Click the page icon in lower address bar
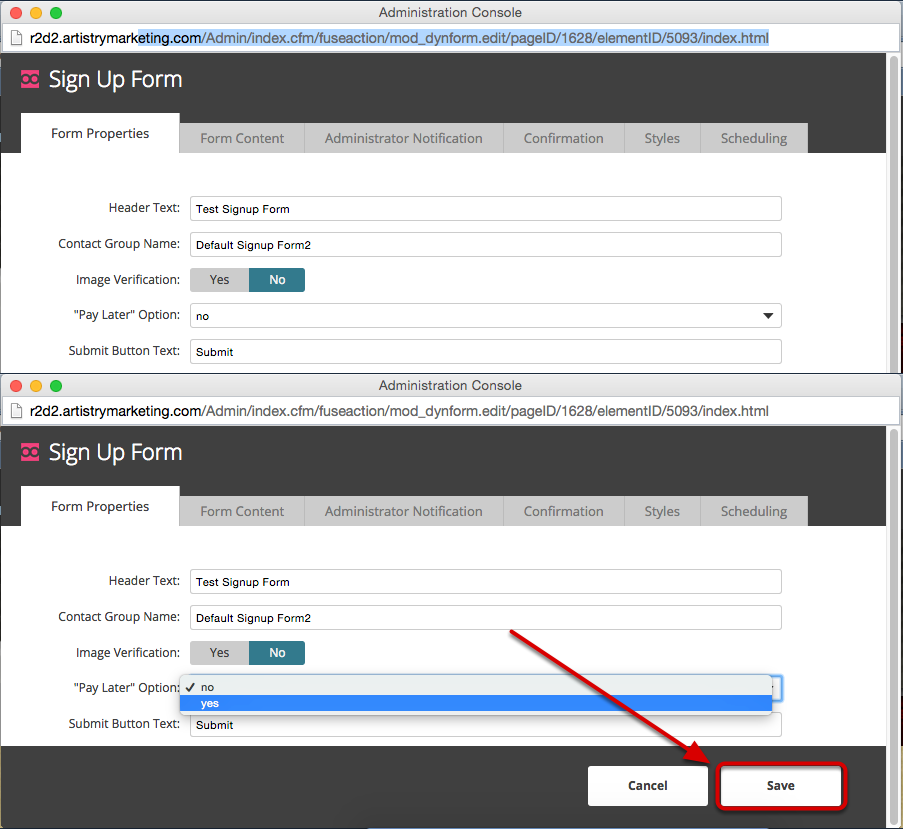Screen dimensions: 903x829 click(x=16, y=412)
